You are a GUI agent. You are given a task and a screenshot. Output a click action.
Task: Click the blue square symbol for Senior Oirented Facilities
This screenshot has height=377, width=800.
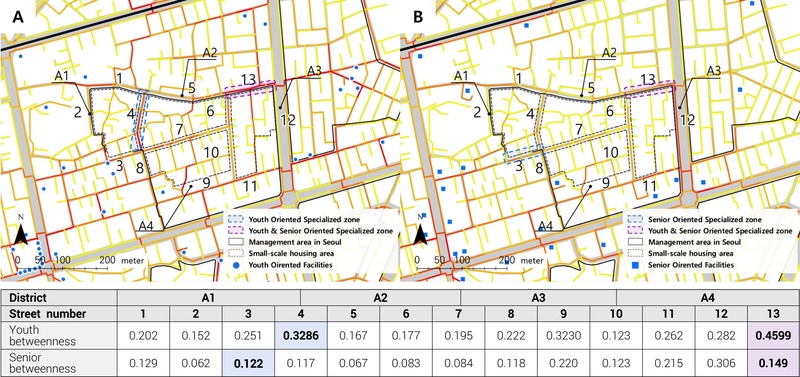634,264
